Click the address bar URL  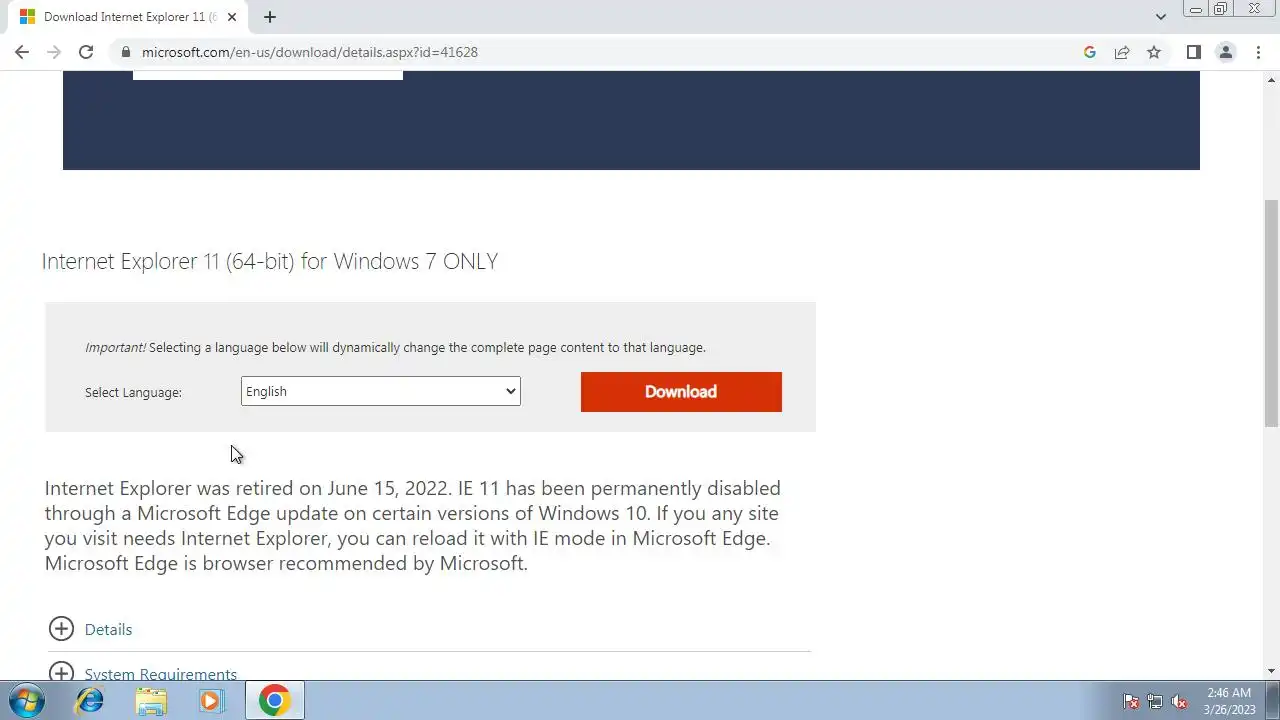310,52
